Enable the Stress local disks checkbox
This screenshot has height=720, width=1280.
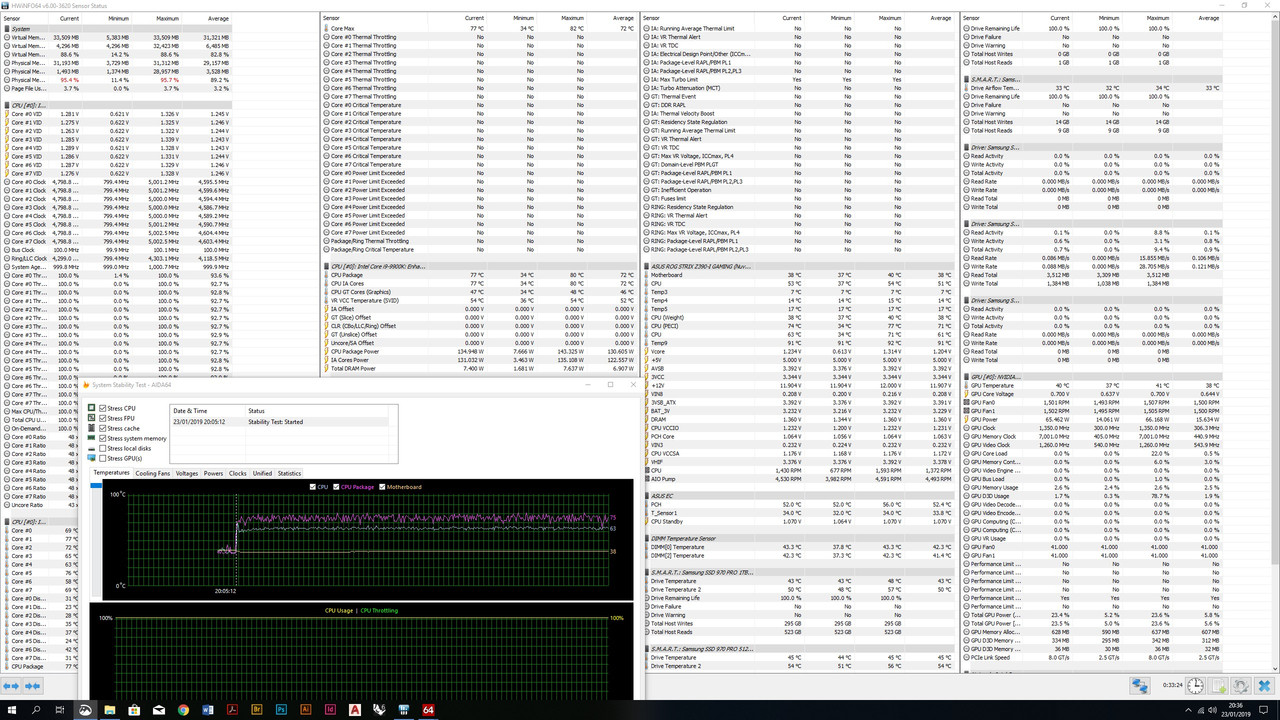(x=102, y=448)
